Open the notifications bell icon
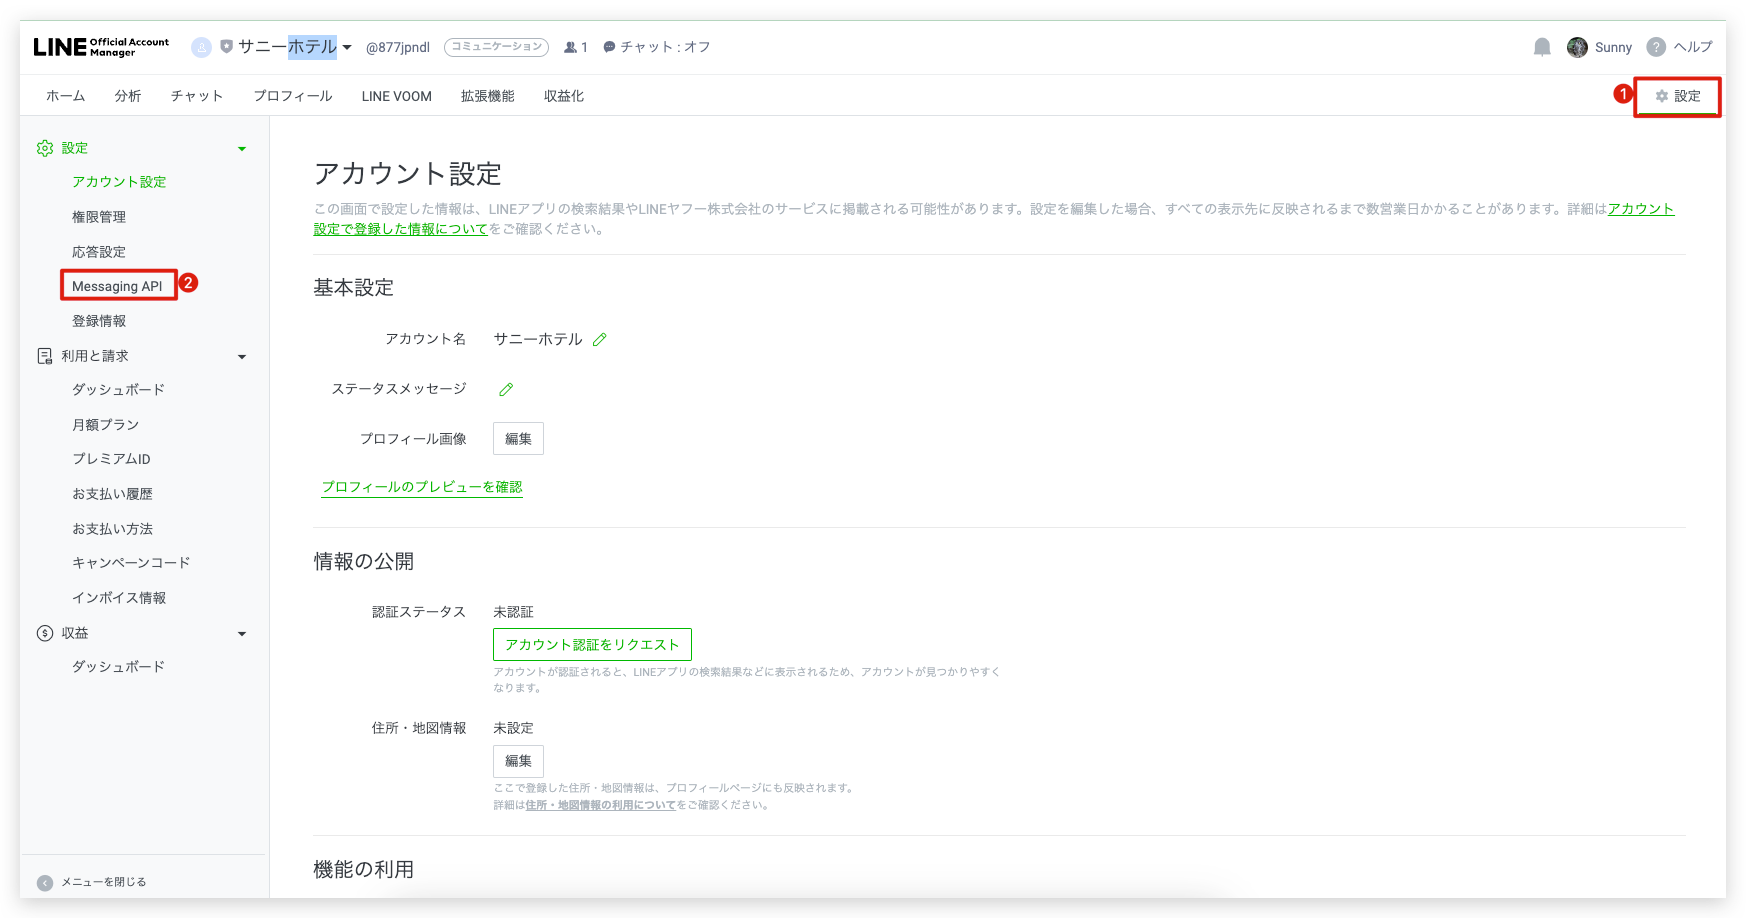The width and height of the screenshot is (1746, 918). [x=1542, y=47]
